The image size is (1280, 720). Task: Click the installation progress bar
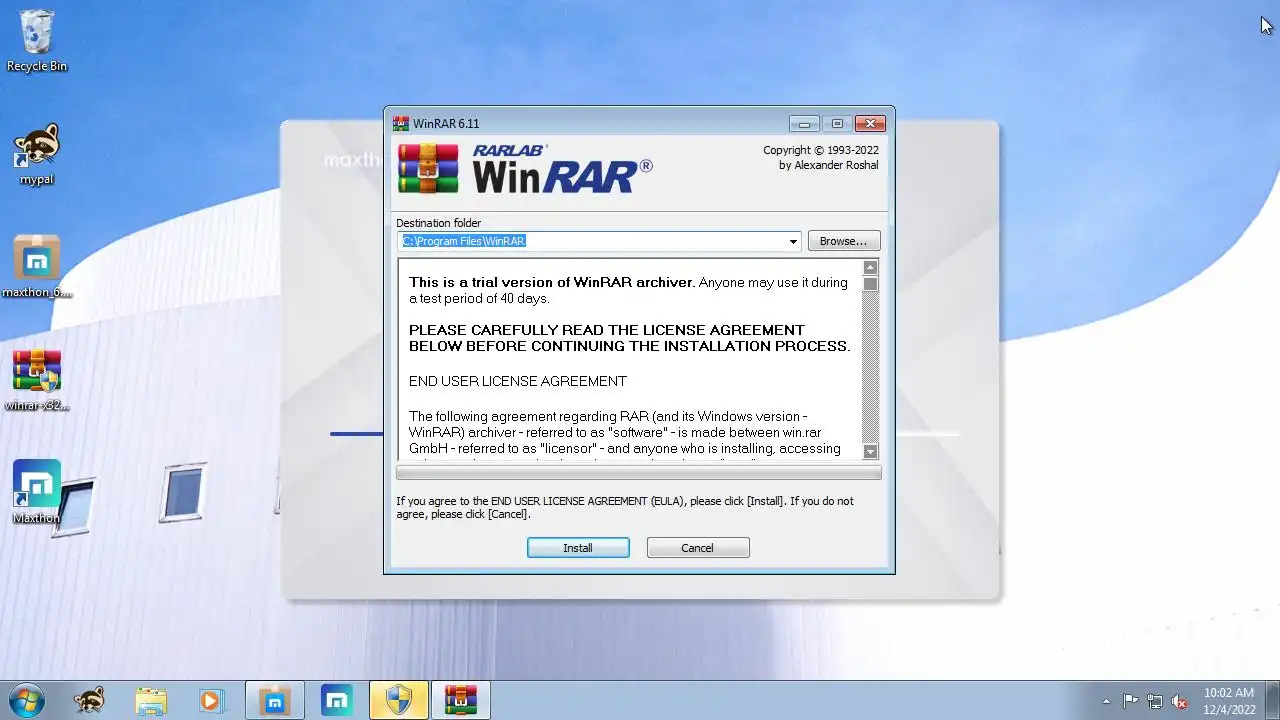point(639,473)
